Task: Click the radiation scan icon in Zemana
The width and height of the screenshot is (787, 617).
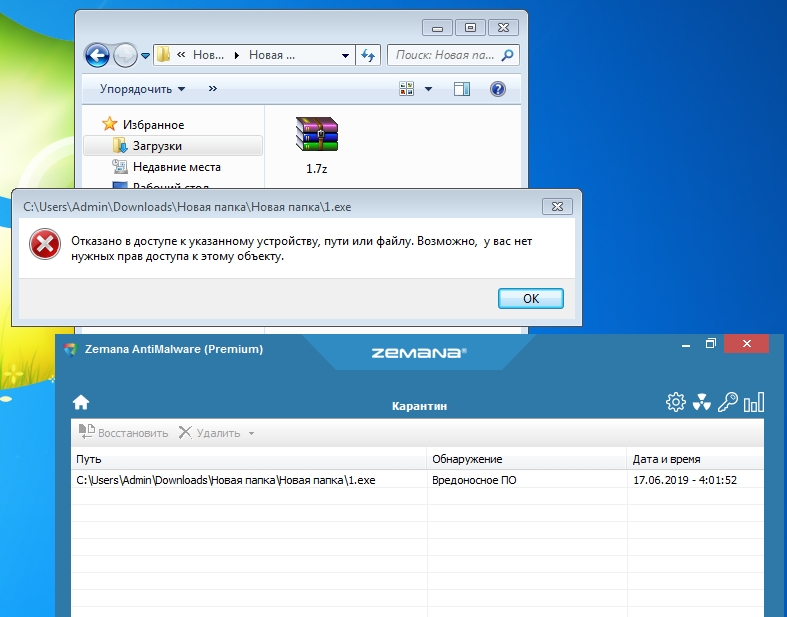Action: (x=702, y=402)
